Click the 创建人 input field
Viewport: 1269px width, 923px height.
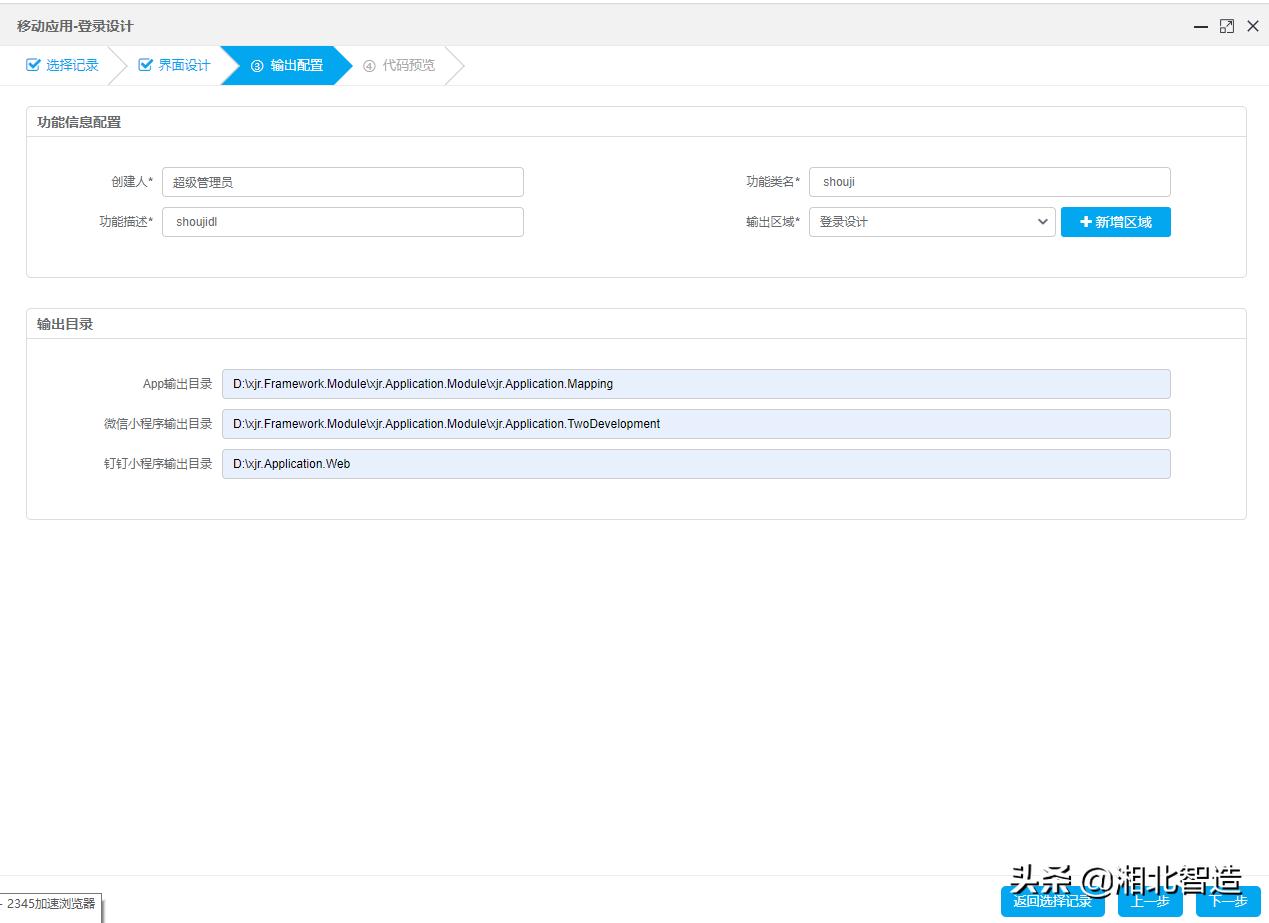point(343,181)
